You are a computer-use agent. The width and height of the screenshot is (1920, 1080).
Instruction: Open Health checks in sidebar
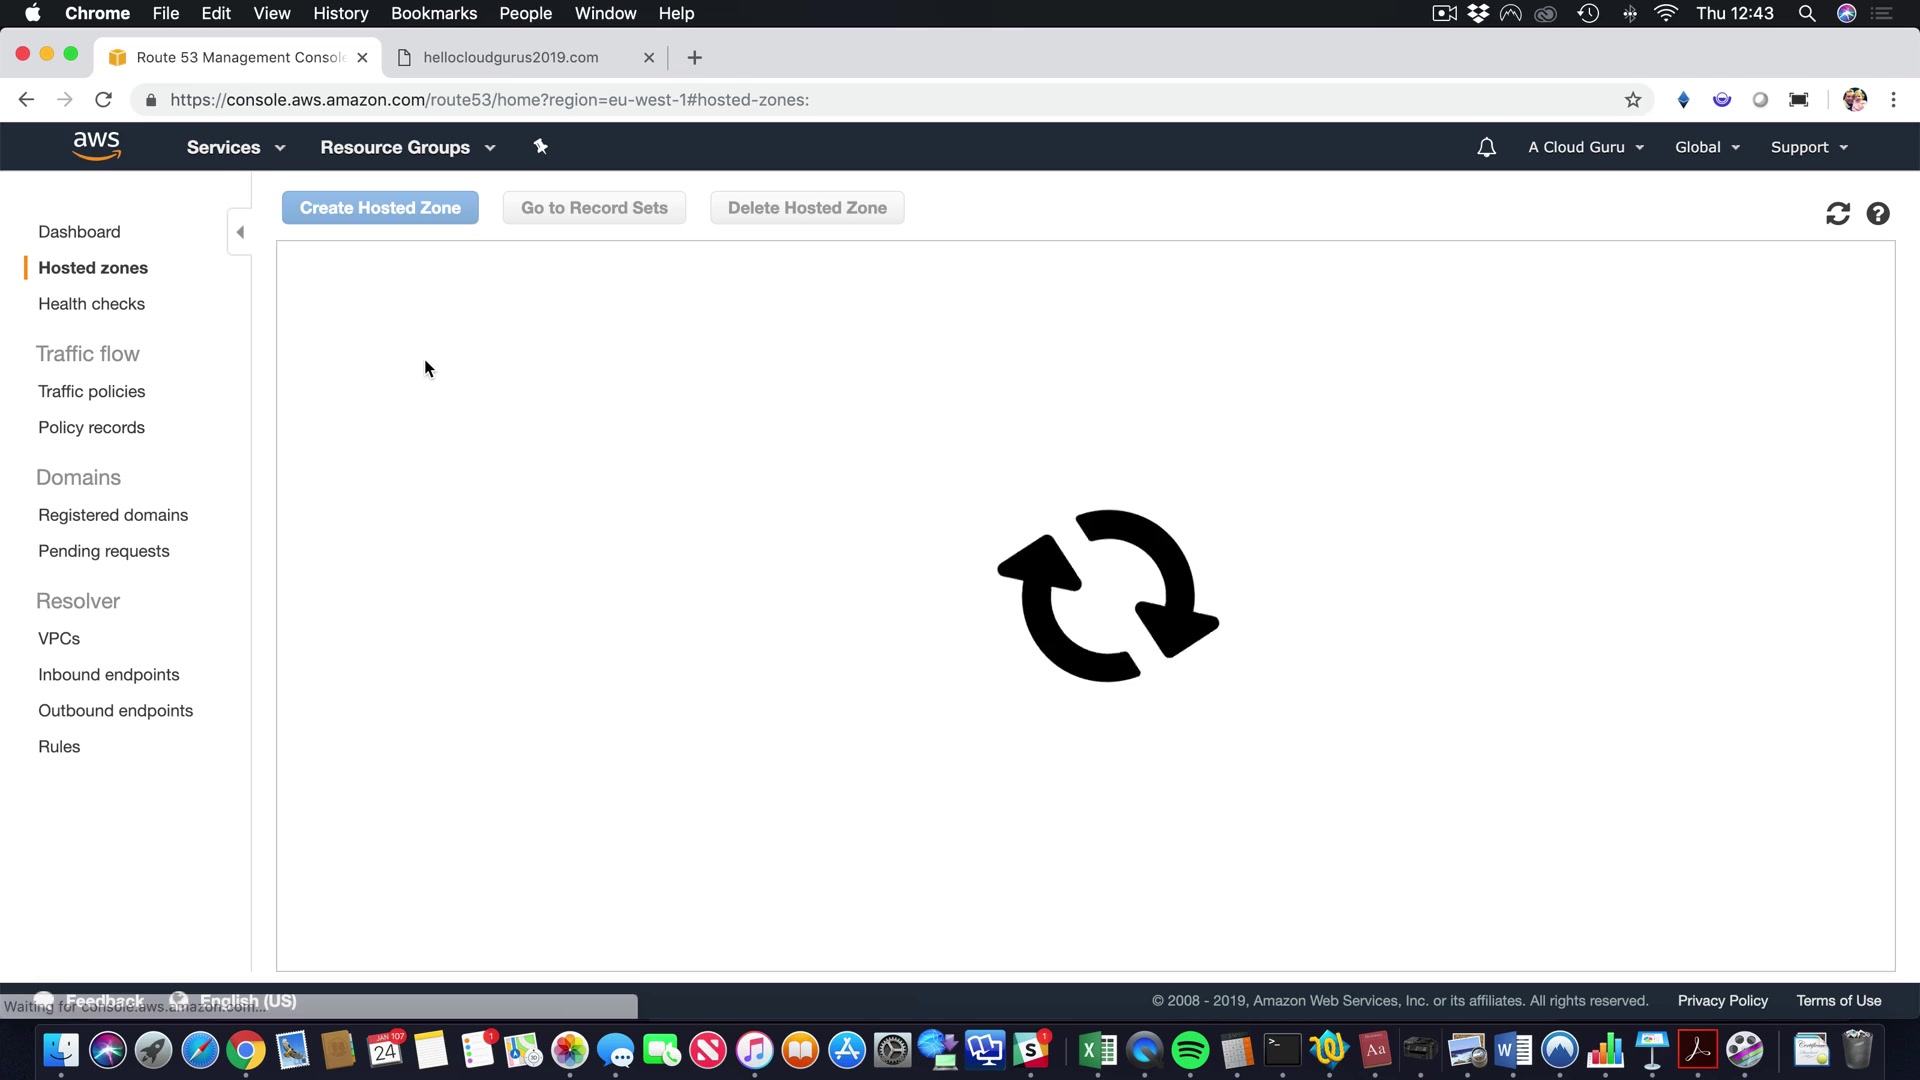(x=91, y=304)
